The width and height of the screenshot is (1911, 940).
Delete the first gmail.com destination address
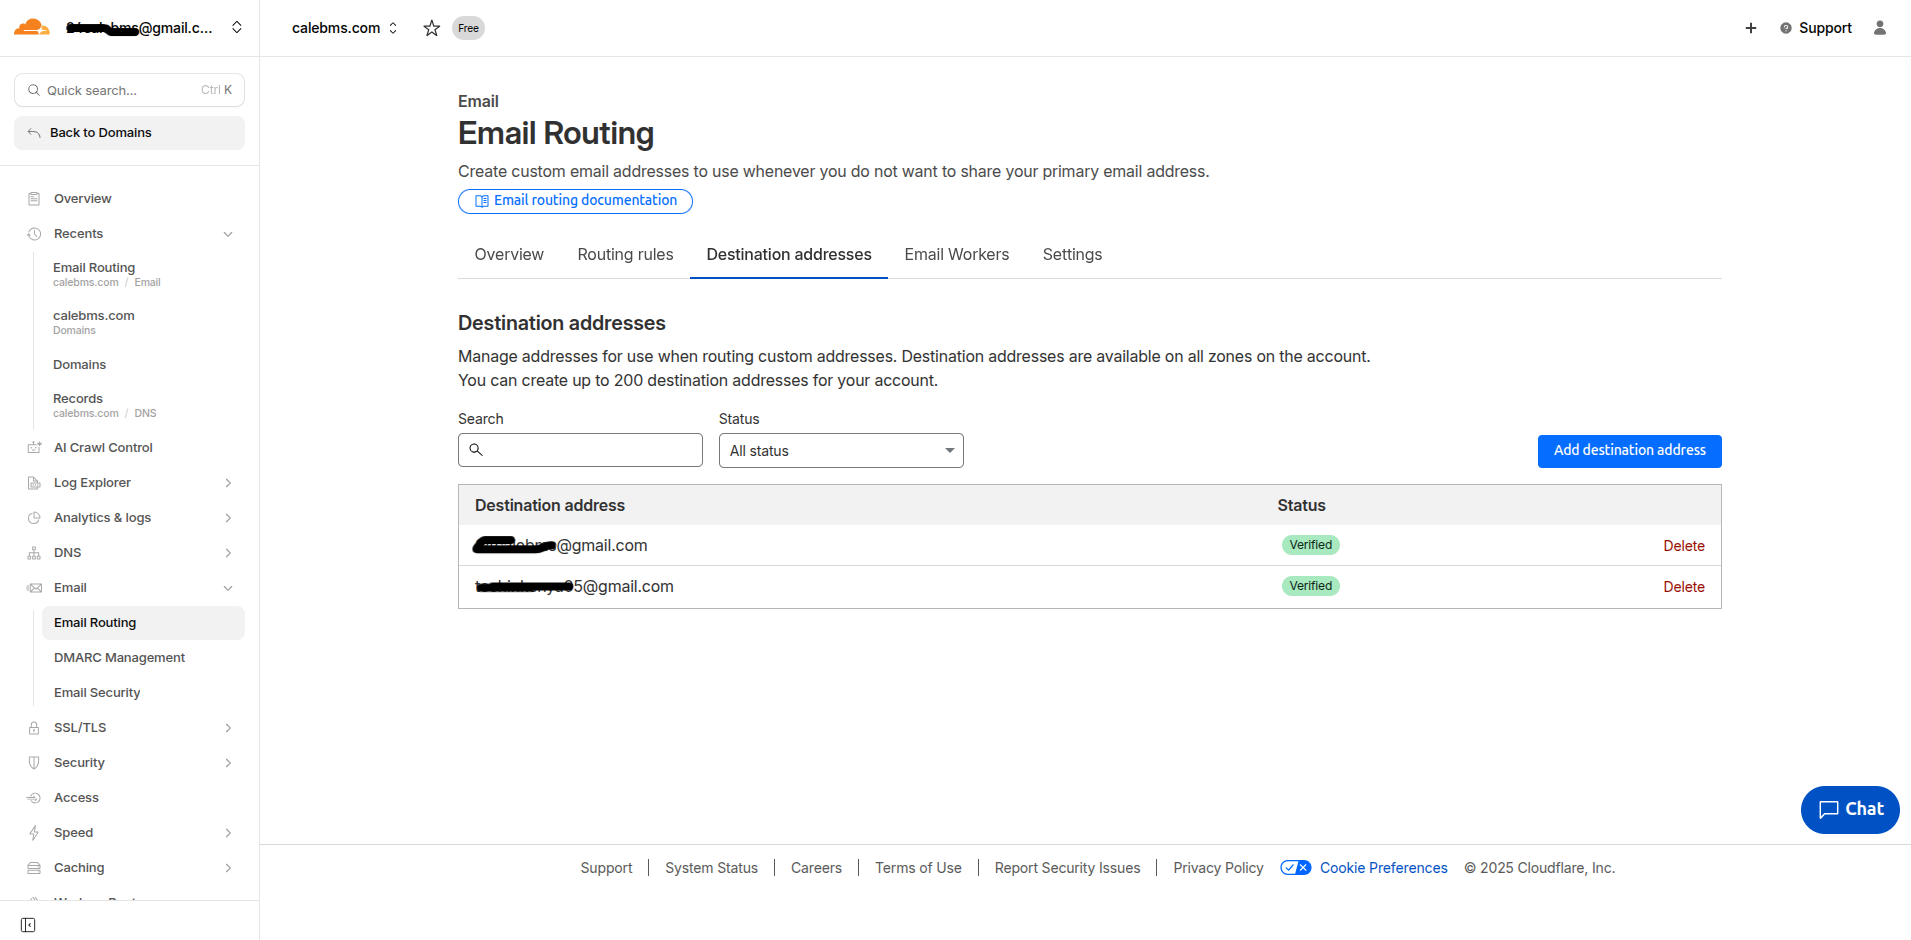point(1684,546)
